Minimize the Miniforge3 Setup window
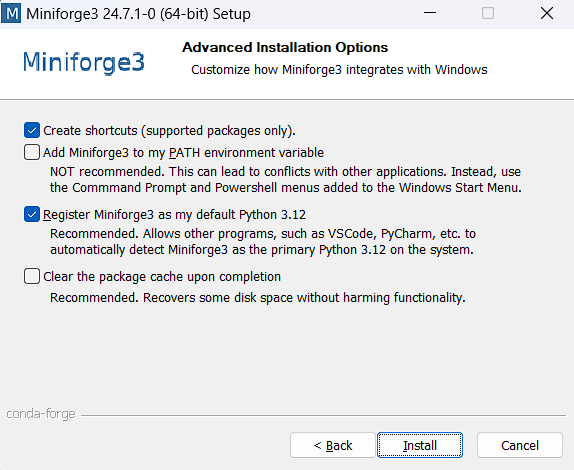The width and height of the screenshot is (574, 470). (x=430, y=13)
